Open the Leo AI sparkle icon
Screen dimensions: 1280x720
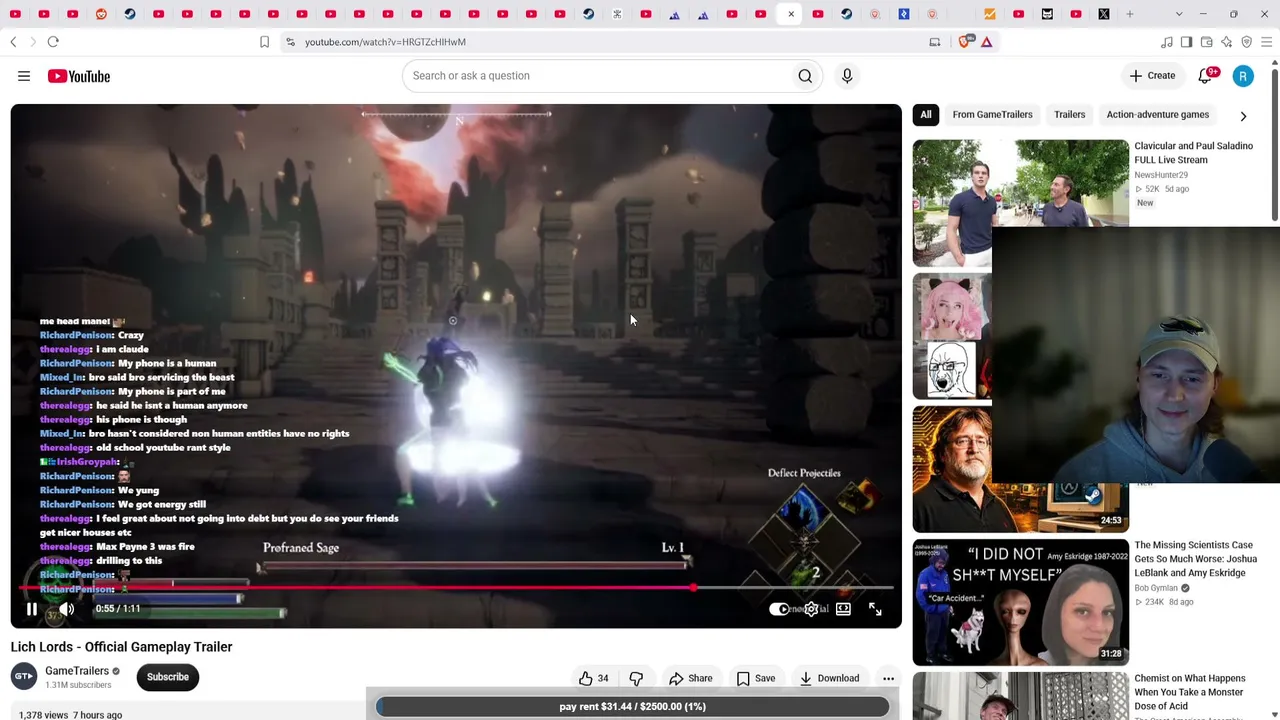point(1227,42)
